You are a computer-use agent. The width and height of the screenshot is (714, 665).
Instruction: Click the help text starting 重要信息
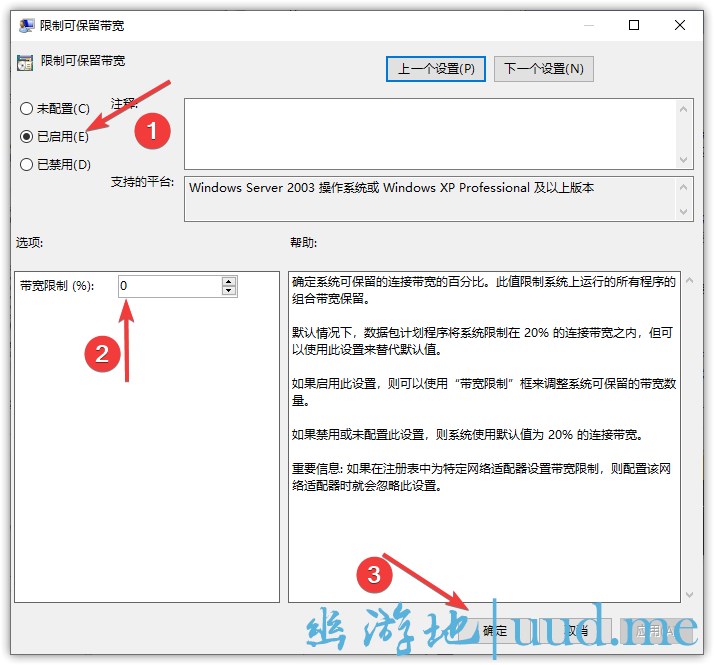coord(481,477)
